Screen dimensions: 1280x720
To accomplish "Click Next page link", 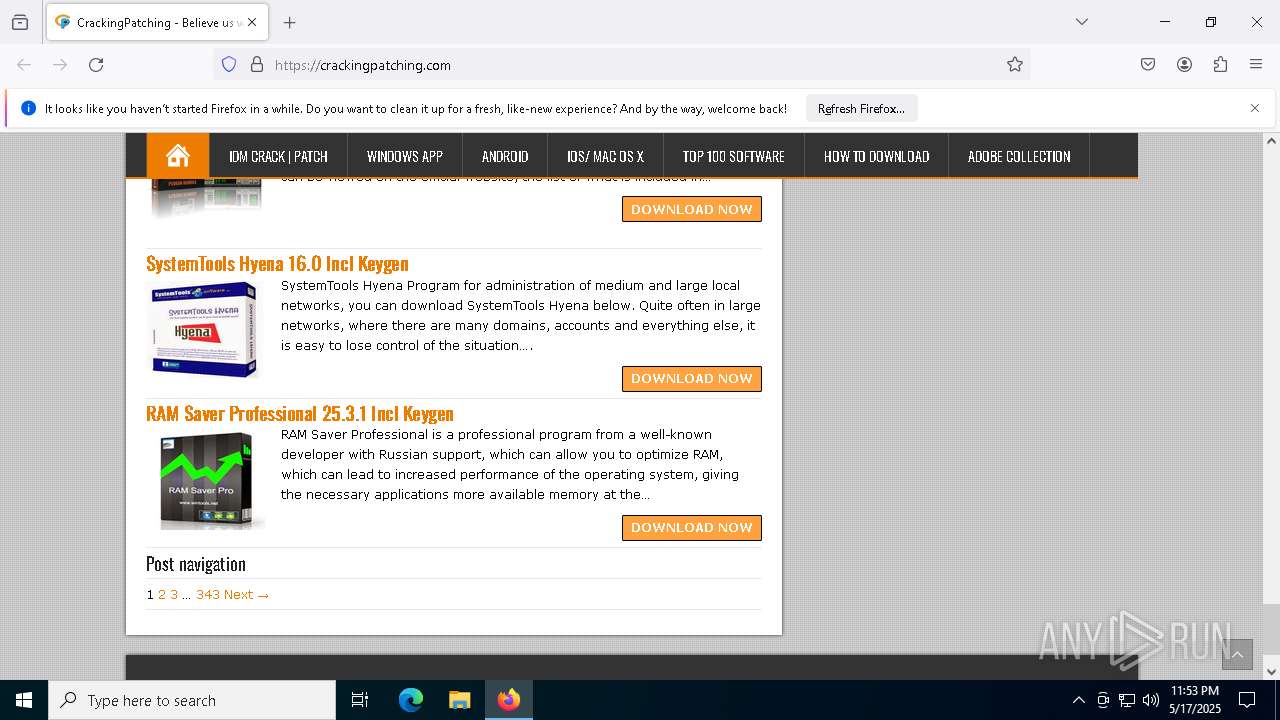I will coord(246,594).
